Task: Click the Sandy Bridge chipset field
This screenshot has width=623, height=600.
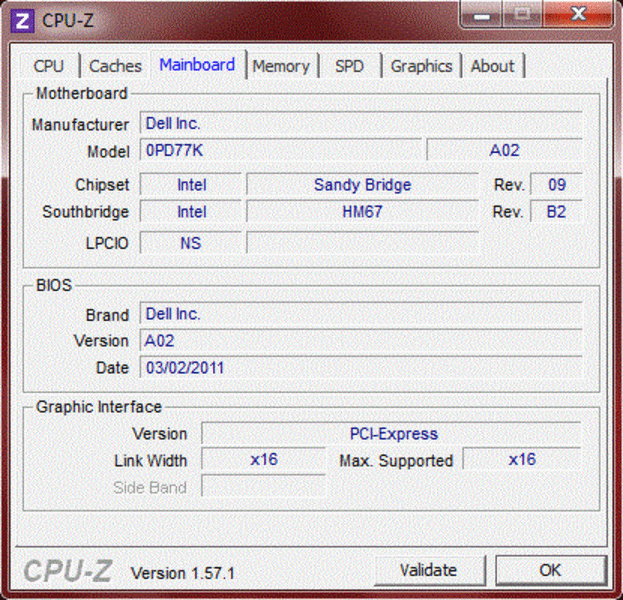Action: 362,185
